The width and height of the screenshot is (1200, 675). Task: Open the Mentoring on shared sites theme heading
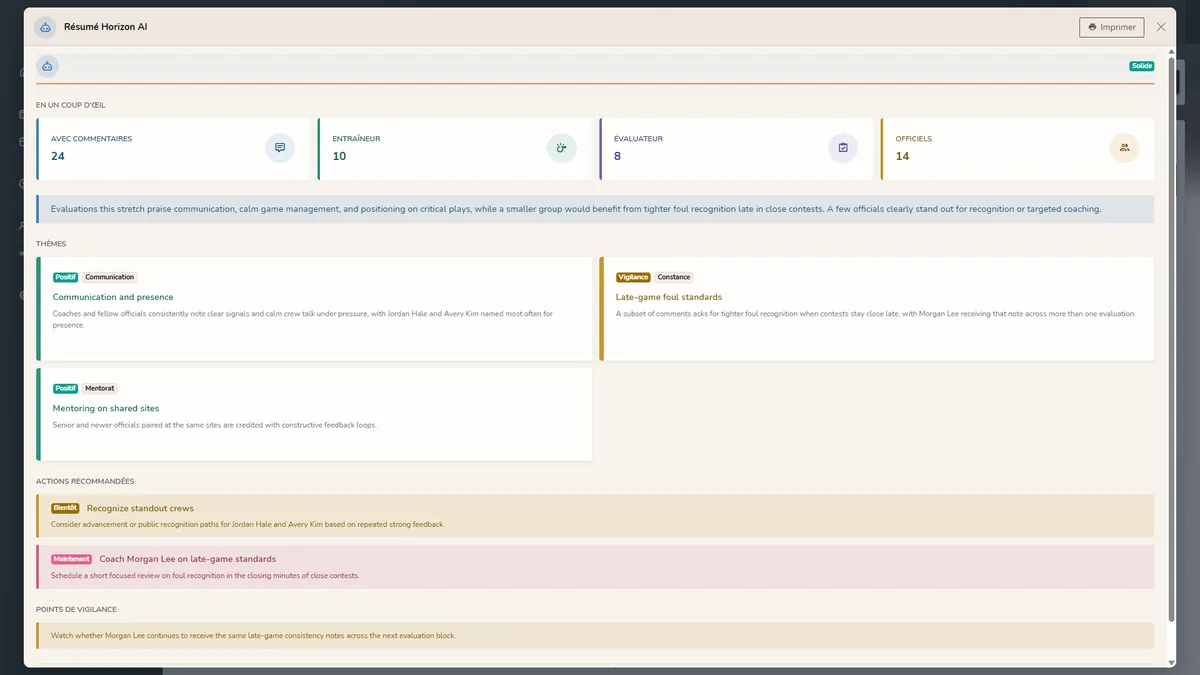(x=106, y=408)
